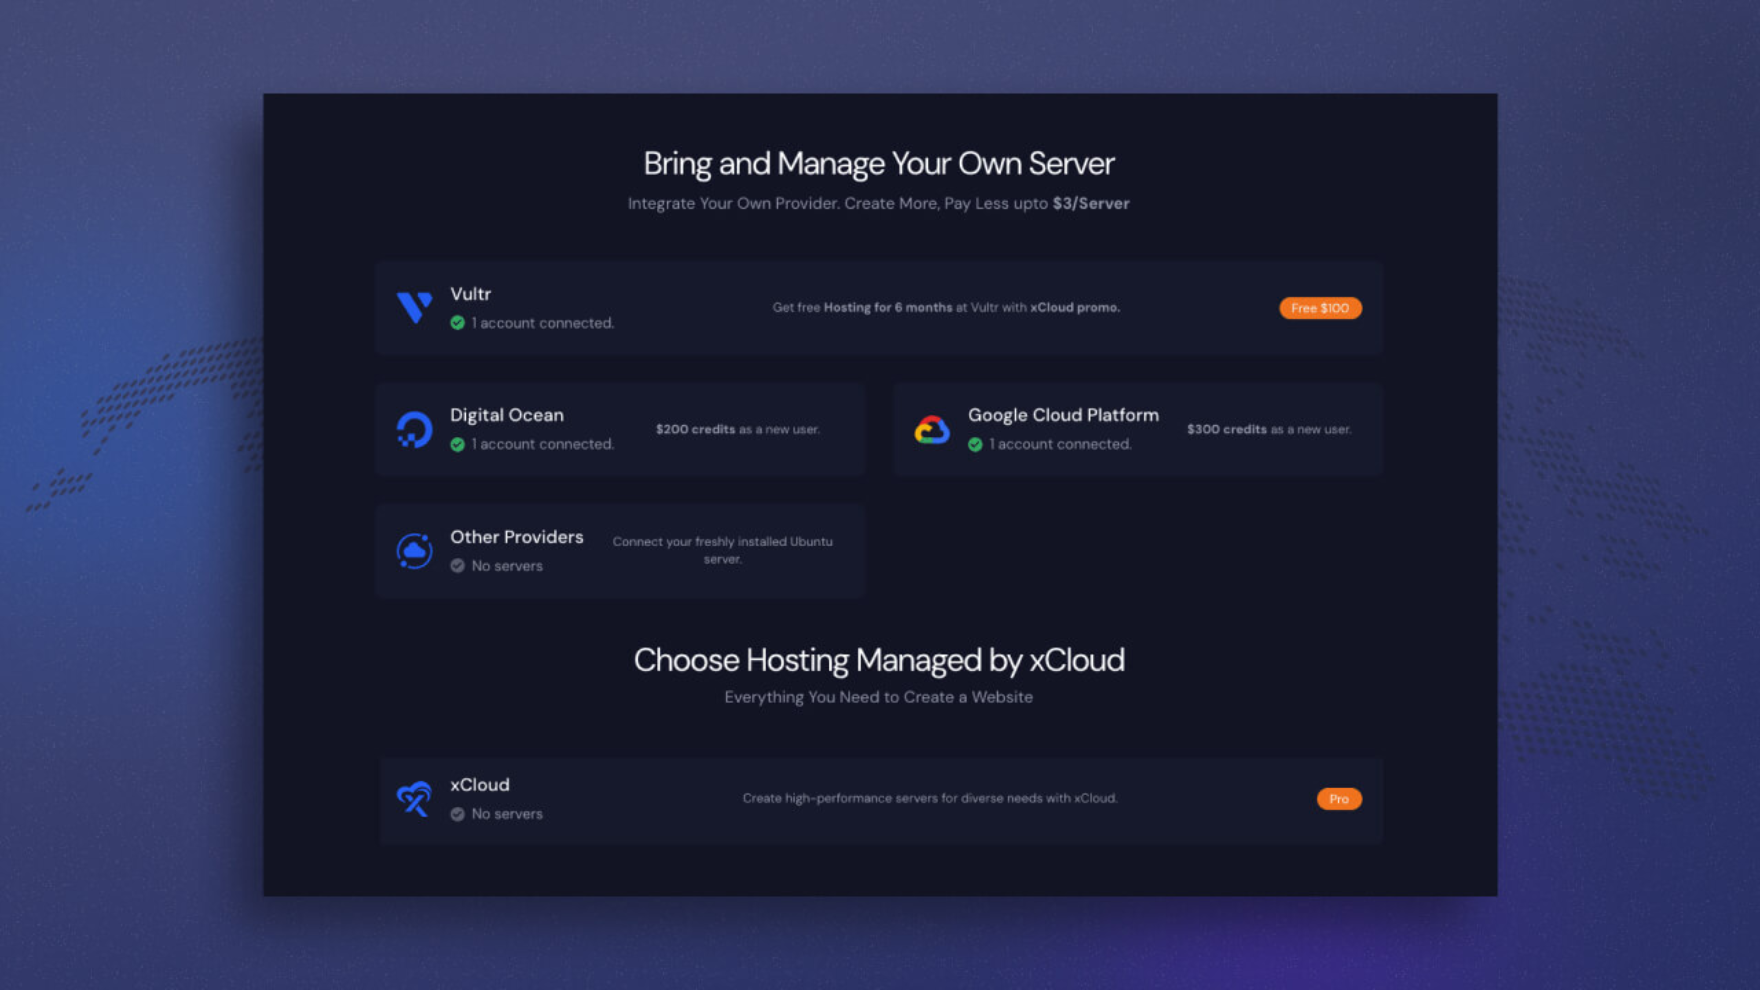
Task: Pick the xCloud hosting name
Action: tap(479, 785)
